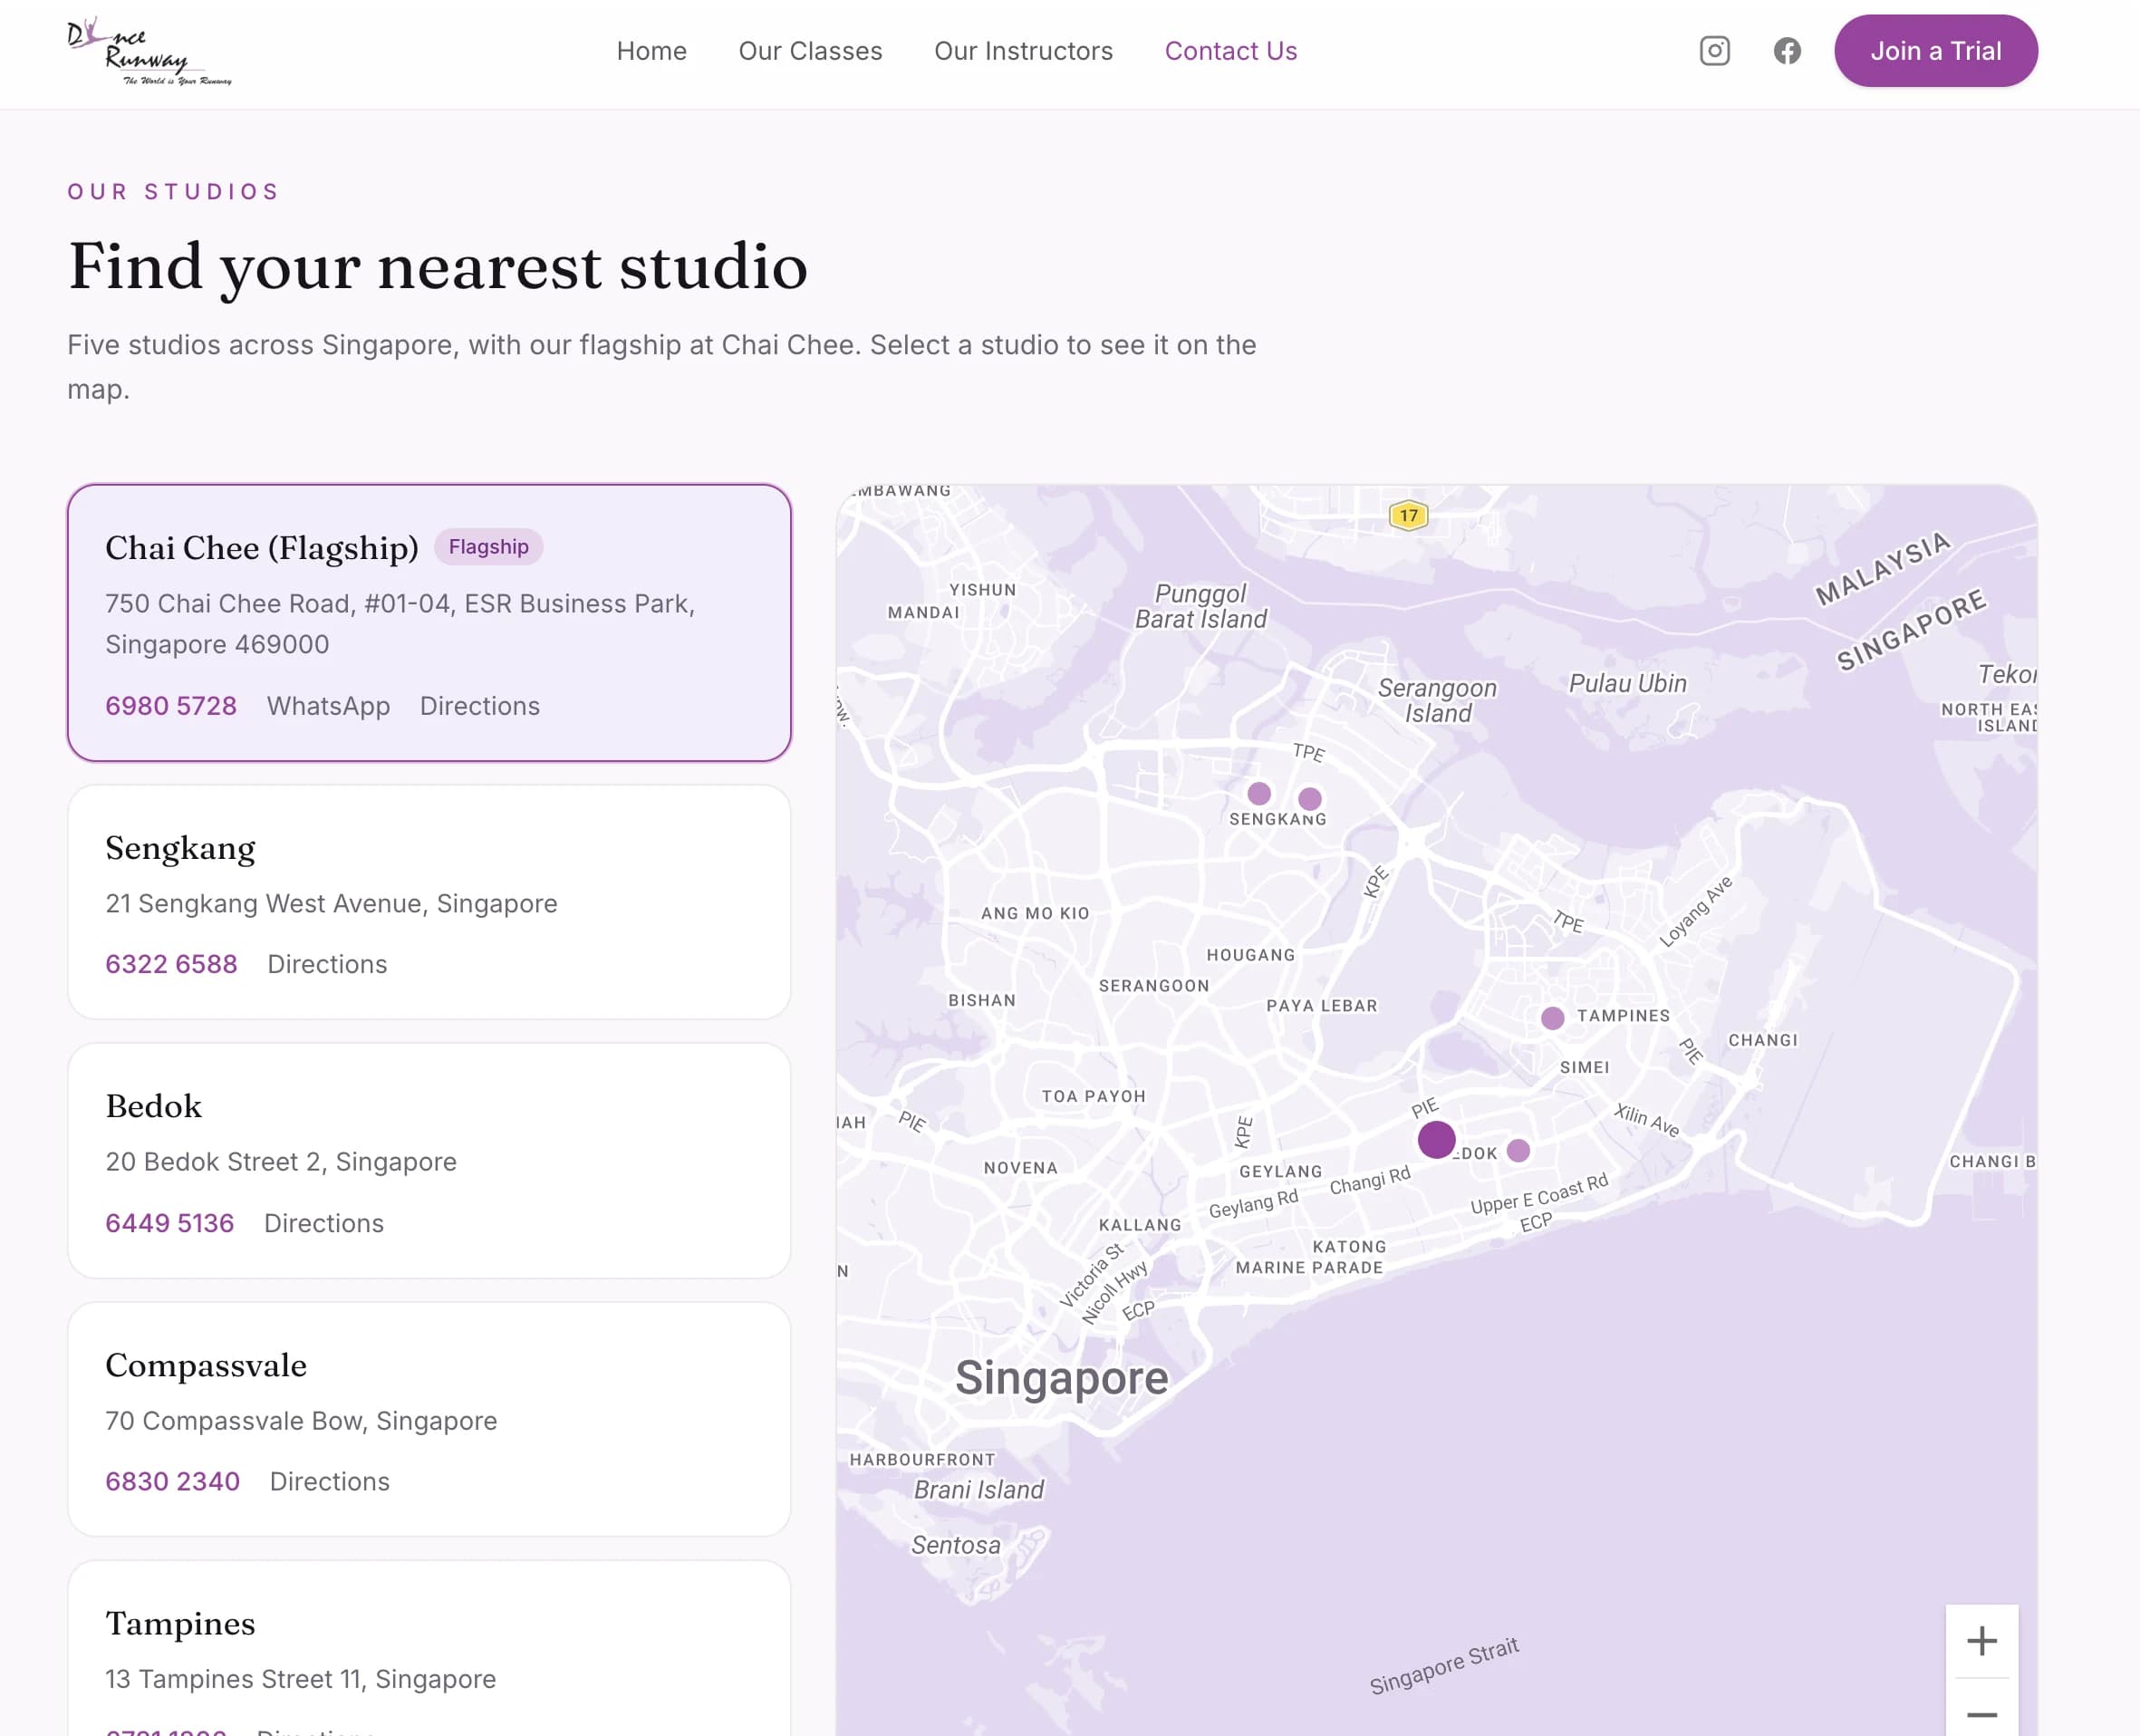Open WhatsApp link for Chai Chee
This screenshot has width=2140, height=1736.
click(328, 706)
